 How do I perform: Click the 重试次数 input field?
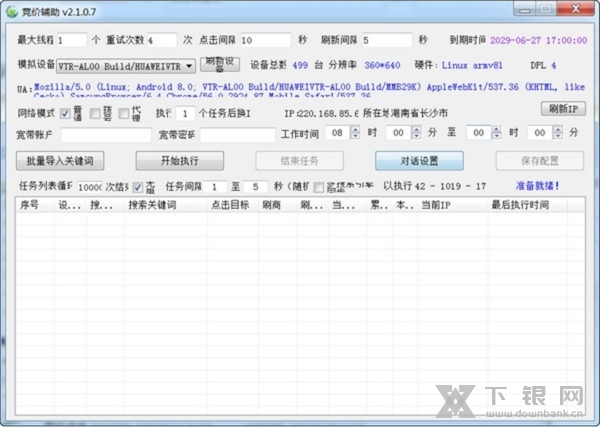point(162,40)
